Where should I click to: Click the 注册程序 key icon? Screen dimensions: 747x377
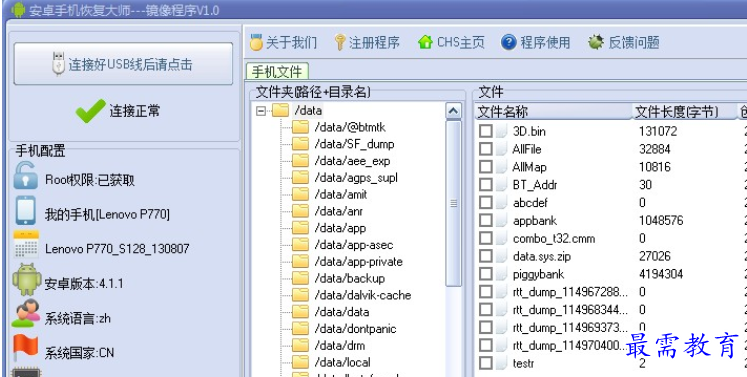coord(340,42)
